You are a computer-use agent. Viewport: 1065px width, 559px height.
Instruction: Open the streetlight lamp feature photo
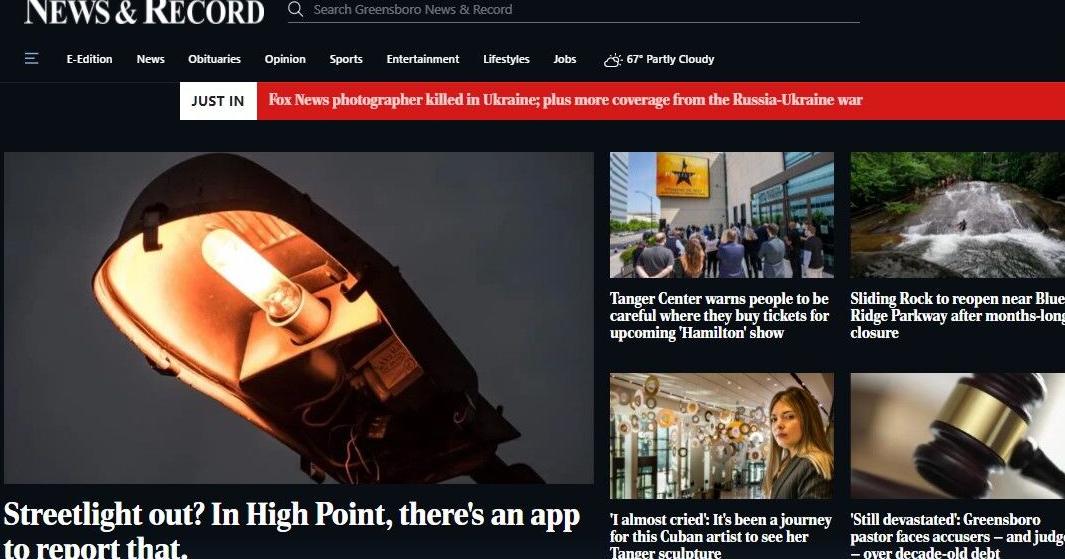tap(299, 317)
